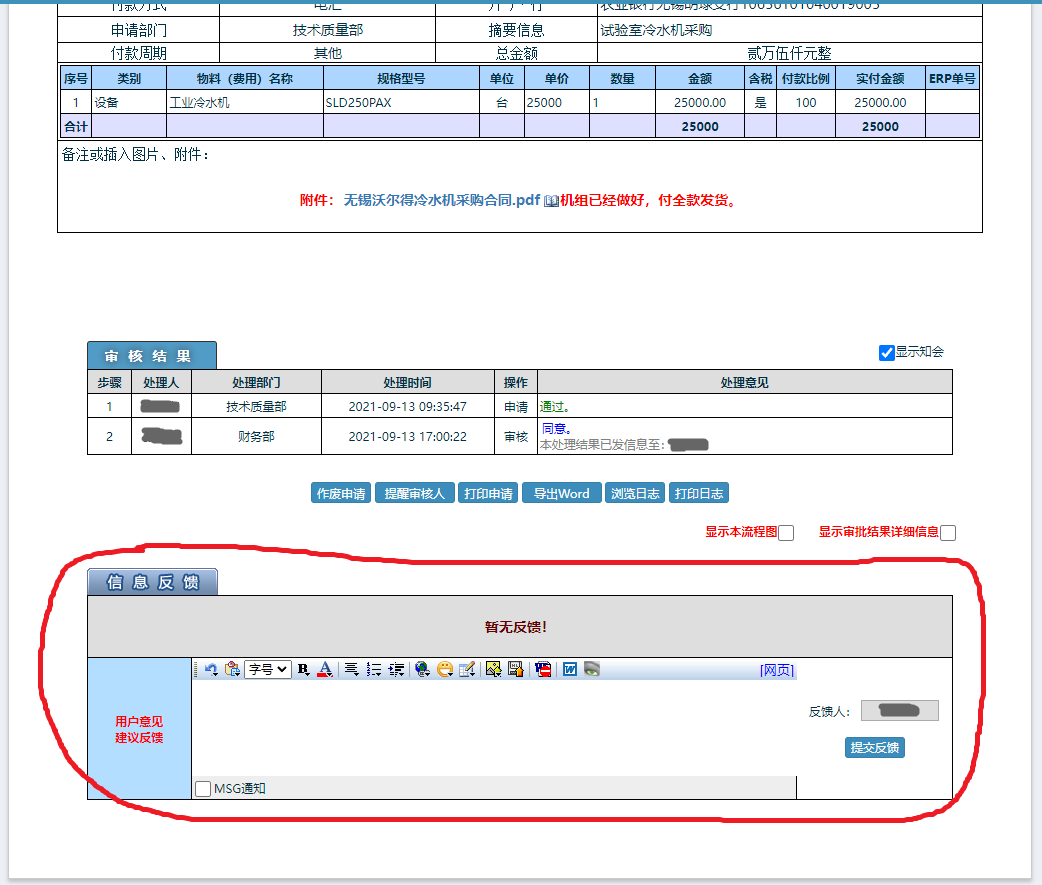This screenshot has height=885, width=1042.
Task: Click the 反馈人 name field
Action: click(x=900, y=710)
